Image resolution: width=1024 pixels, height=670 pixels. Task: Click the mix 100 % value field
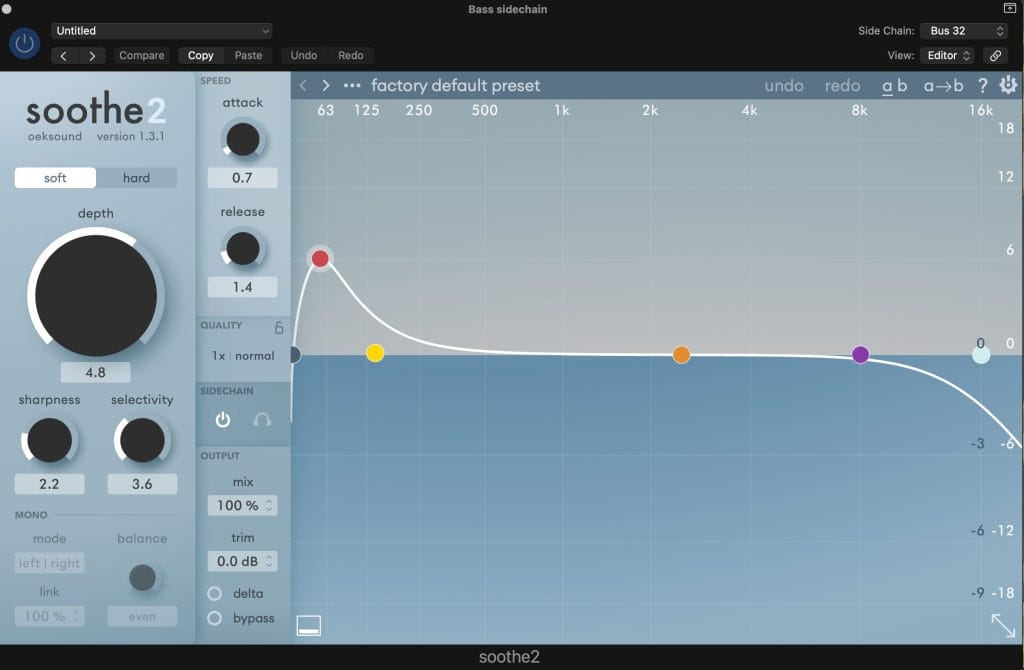(x=242, y=506)
